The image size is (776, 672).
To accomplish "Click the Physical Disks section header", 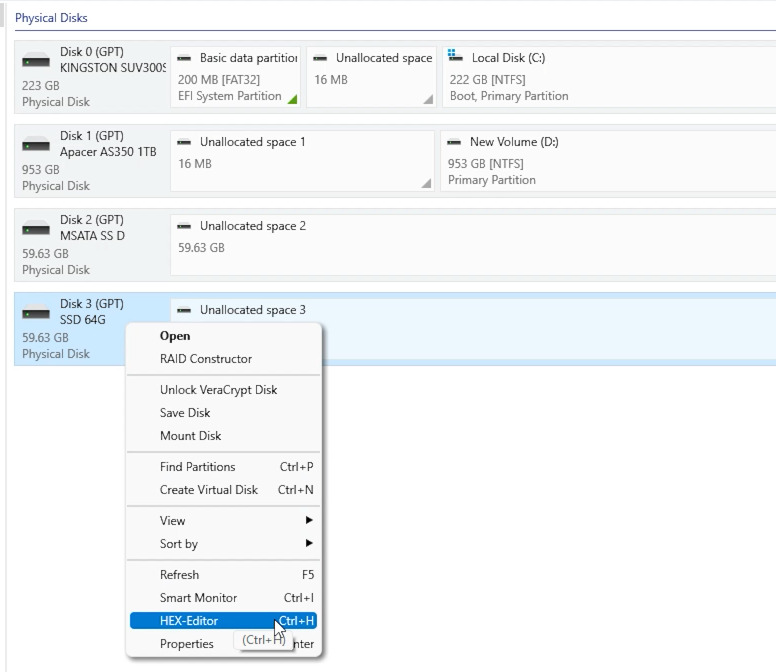I will pos(51,18).
